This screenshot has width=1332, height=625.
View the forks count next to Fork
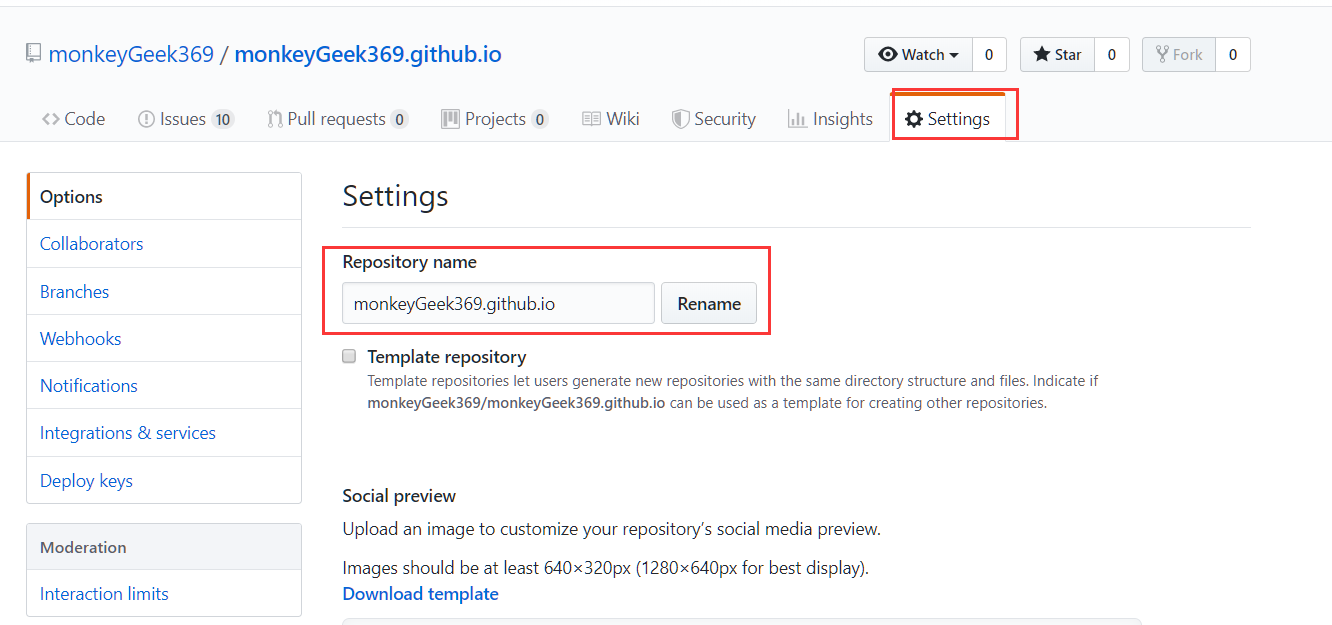pyautogui.click(x=1233, y=55)
